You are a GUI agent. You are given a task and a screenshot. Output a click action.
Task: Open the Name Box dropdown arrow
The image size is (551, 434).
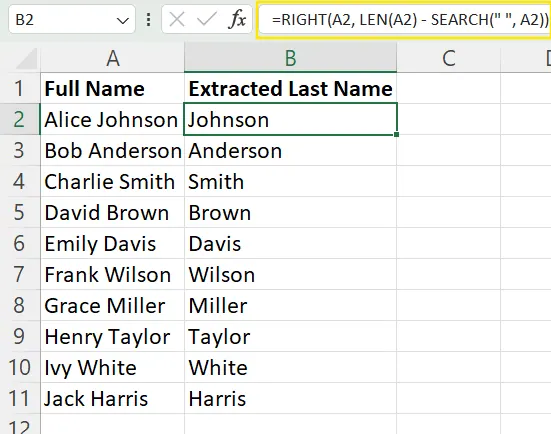(123, 20)
